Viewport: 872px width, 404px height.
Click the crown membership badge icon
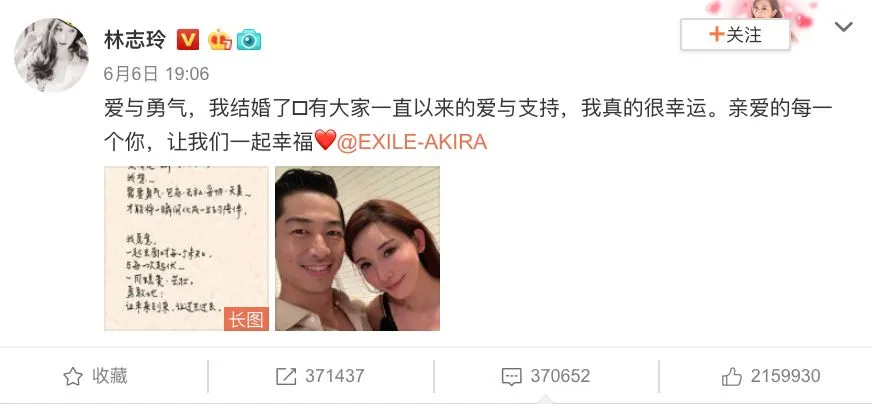220,40
